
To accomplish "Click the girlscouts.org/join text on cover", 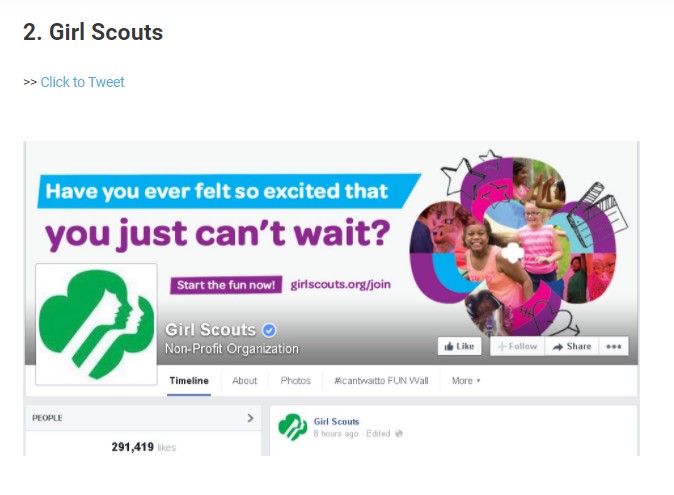I will (340, 284).
